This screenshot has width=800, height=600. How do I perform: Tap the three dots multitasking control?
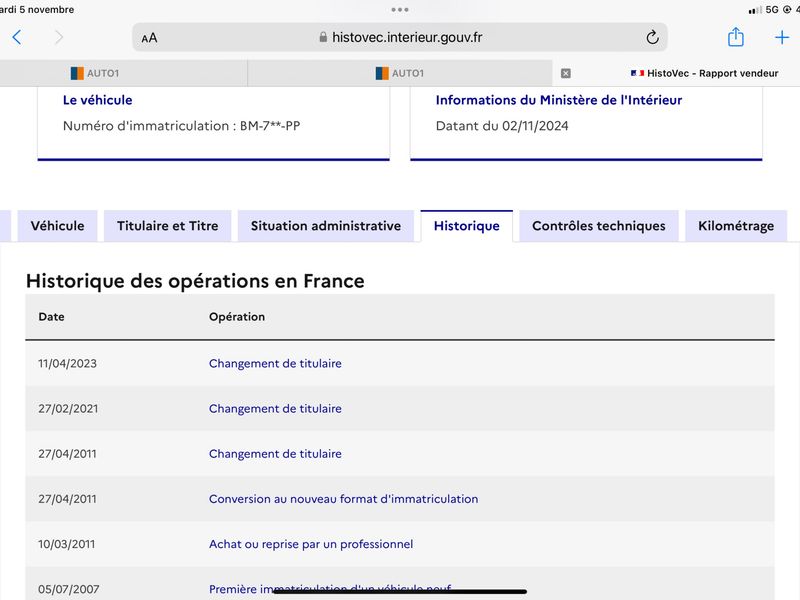pyautogui.click(x=399, y=10)
